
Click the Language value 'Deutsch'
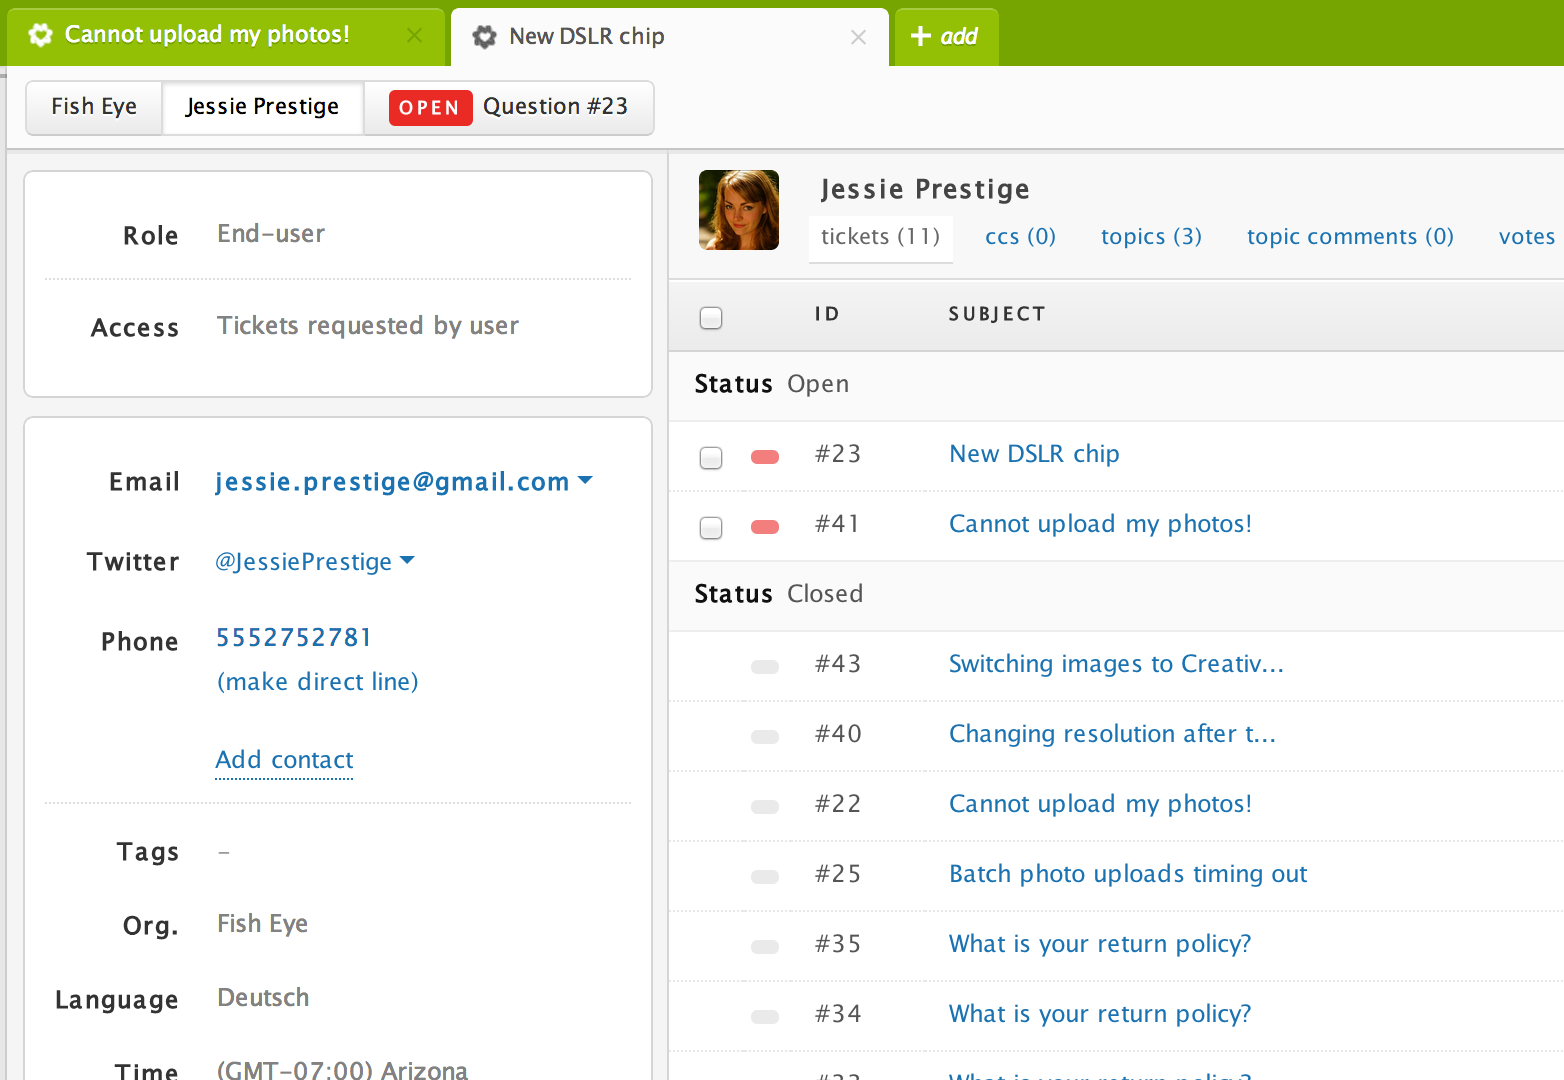click(263, 998)
